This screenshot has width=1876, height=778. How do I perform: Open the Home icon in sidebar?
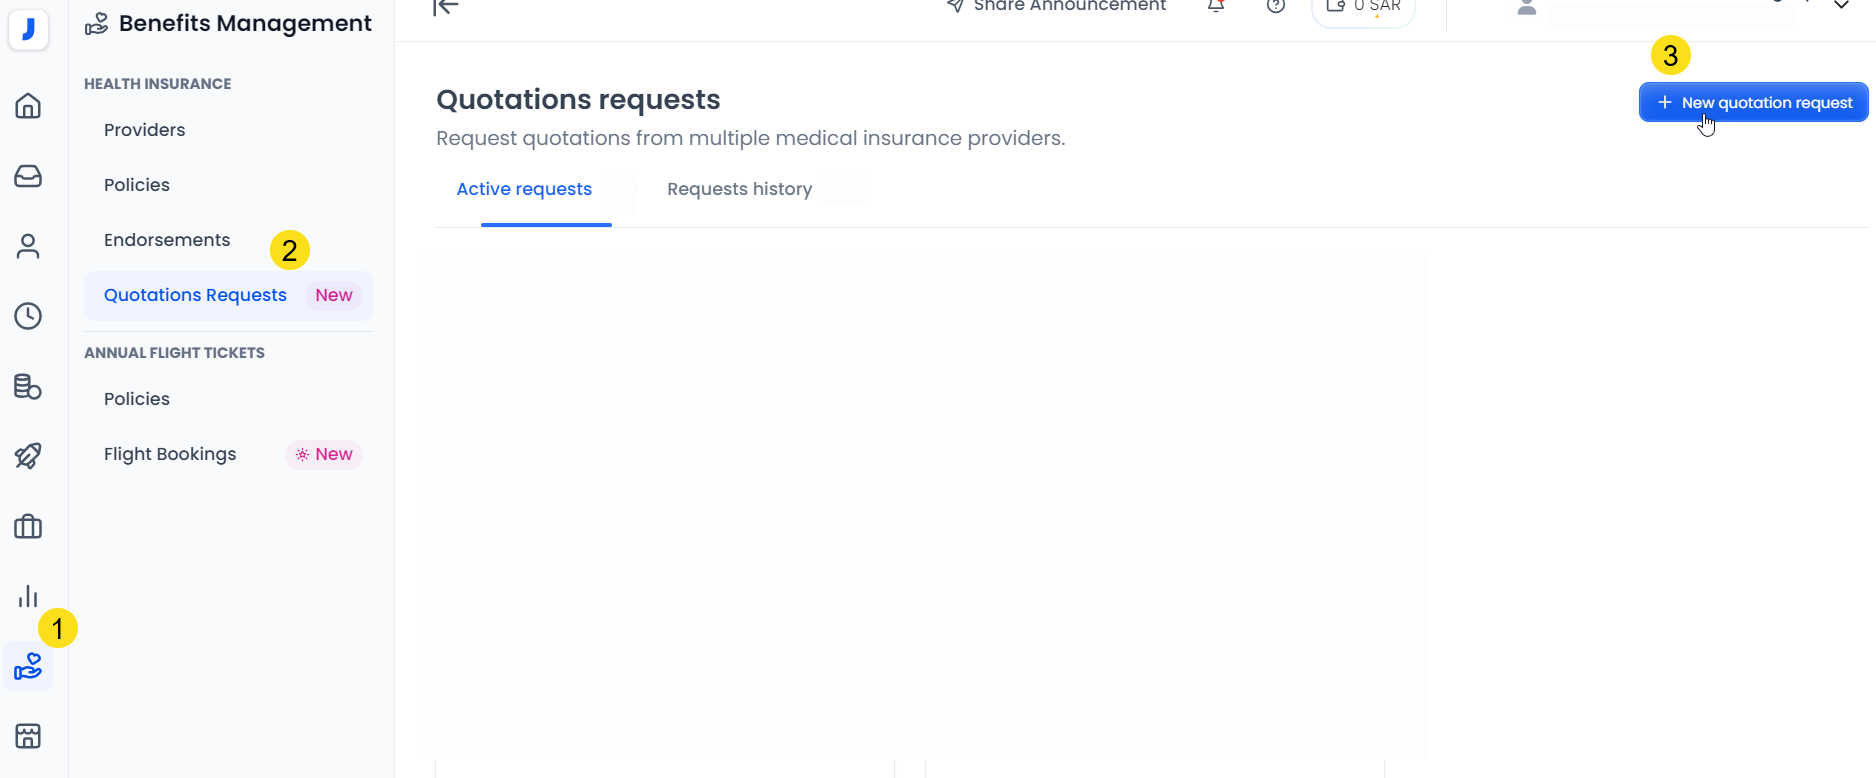point(28,105)
